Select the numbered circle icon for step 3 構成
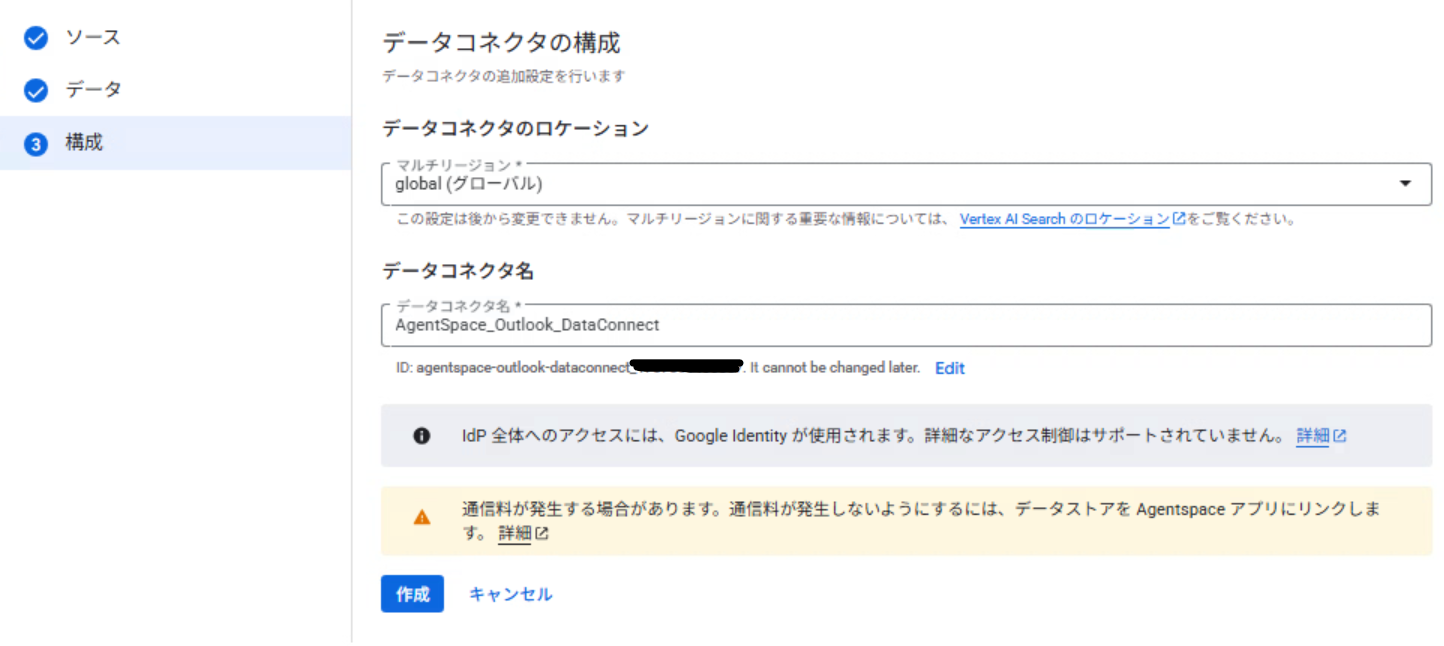Viewport: 1444px width, 646px height. click(36, 142)
